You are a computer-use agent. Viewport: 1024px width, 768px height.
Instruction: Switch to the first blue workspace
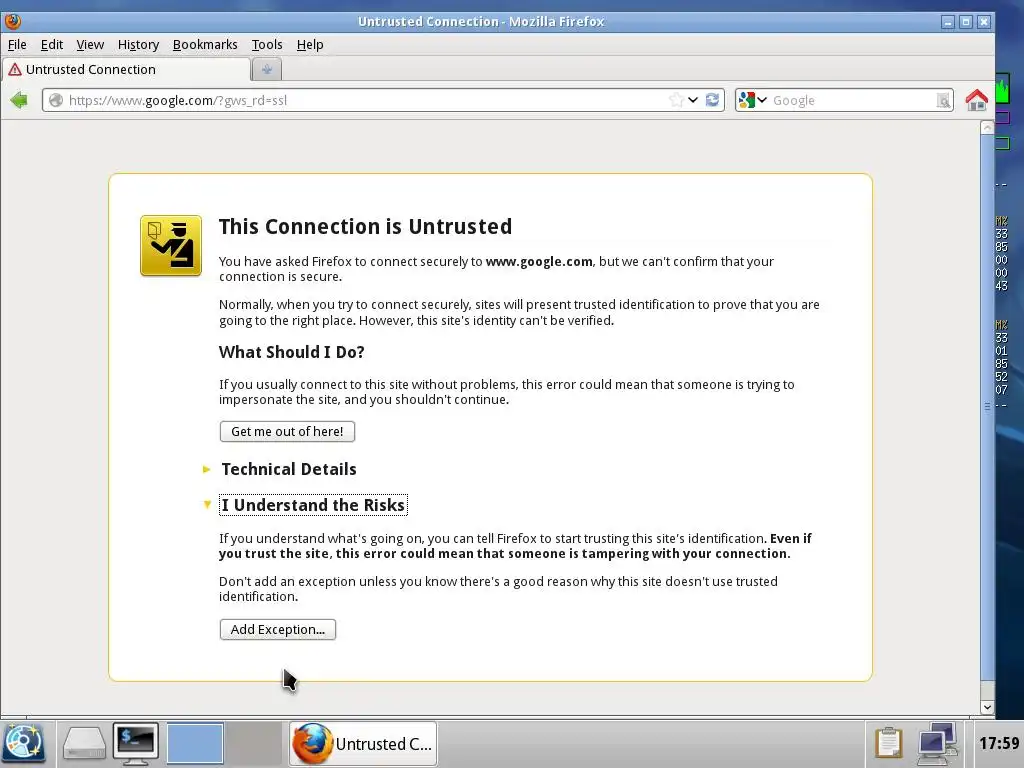pyautogui.click(x=195, y=743)
